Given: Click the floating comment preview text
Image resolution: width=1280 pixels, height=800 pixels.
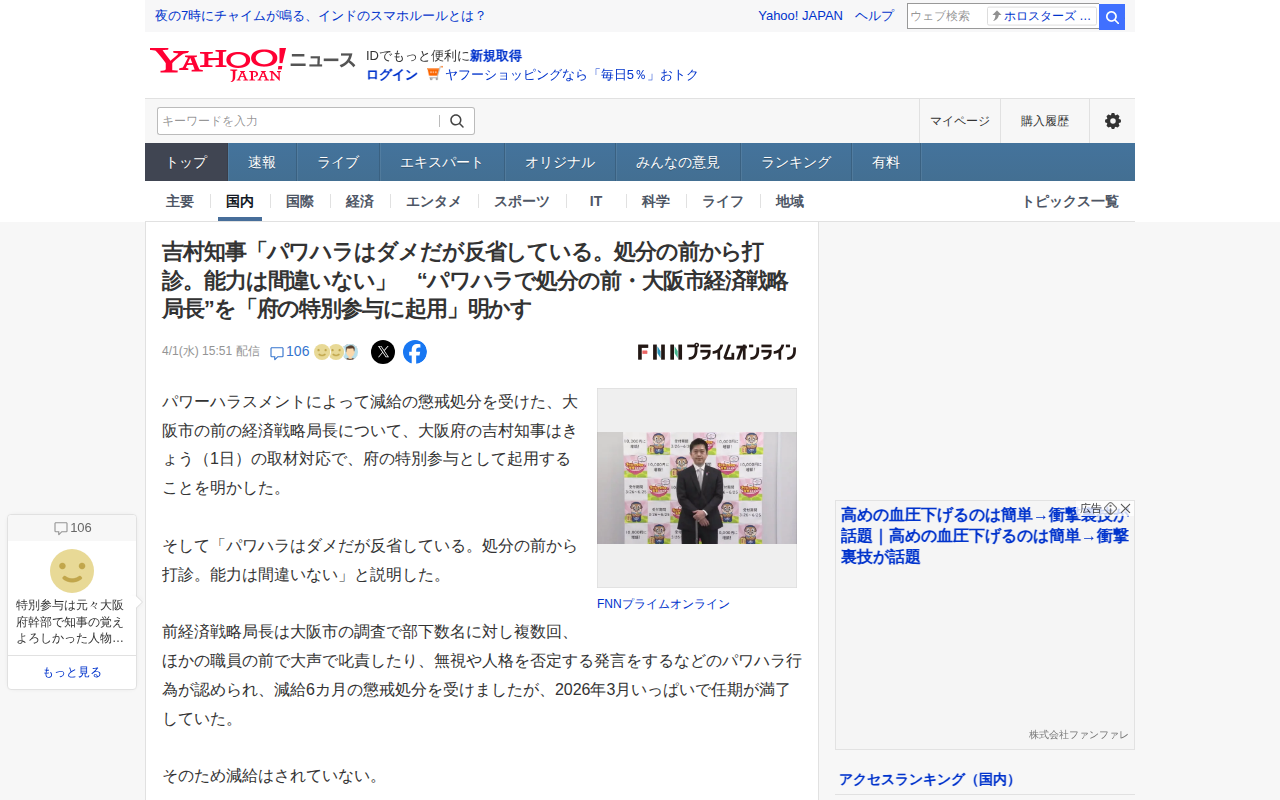Looking at the screenshot, I should (x=72, y=621).
